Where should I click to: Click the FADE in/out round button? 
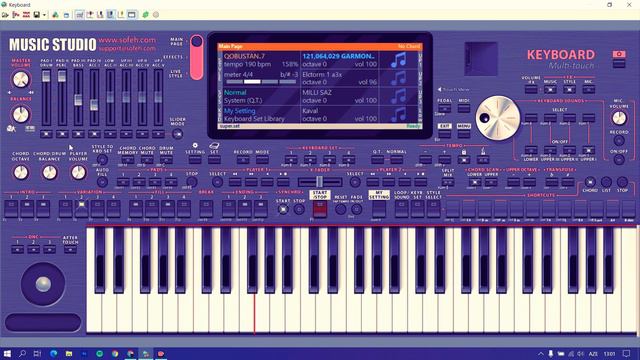356,209
